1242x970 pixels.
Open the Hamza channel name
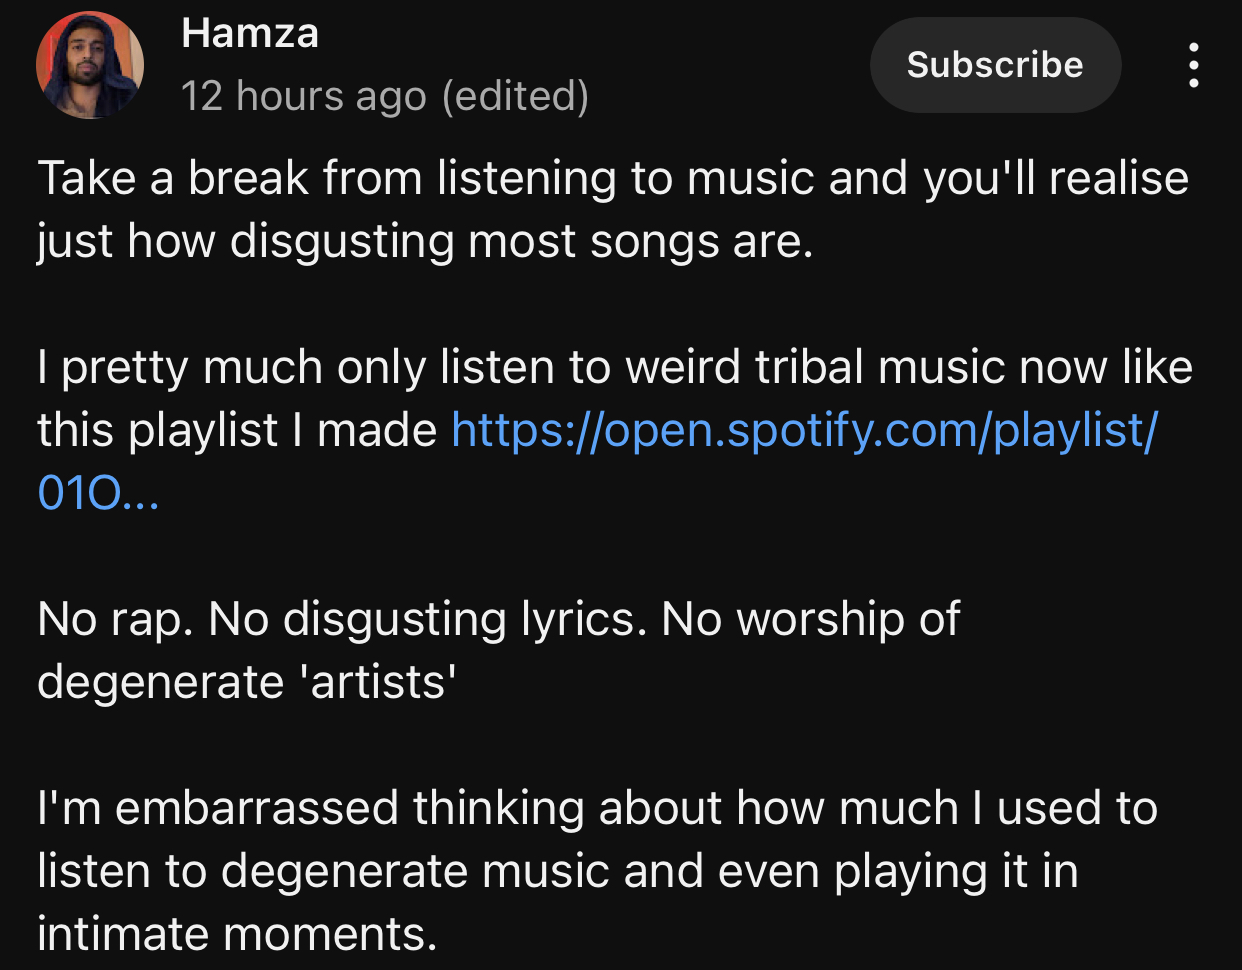tap(250, 34)
